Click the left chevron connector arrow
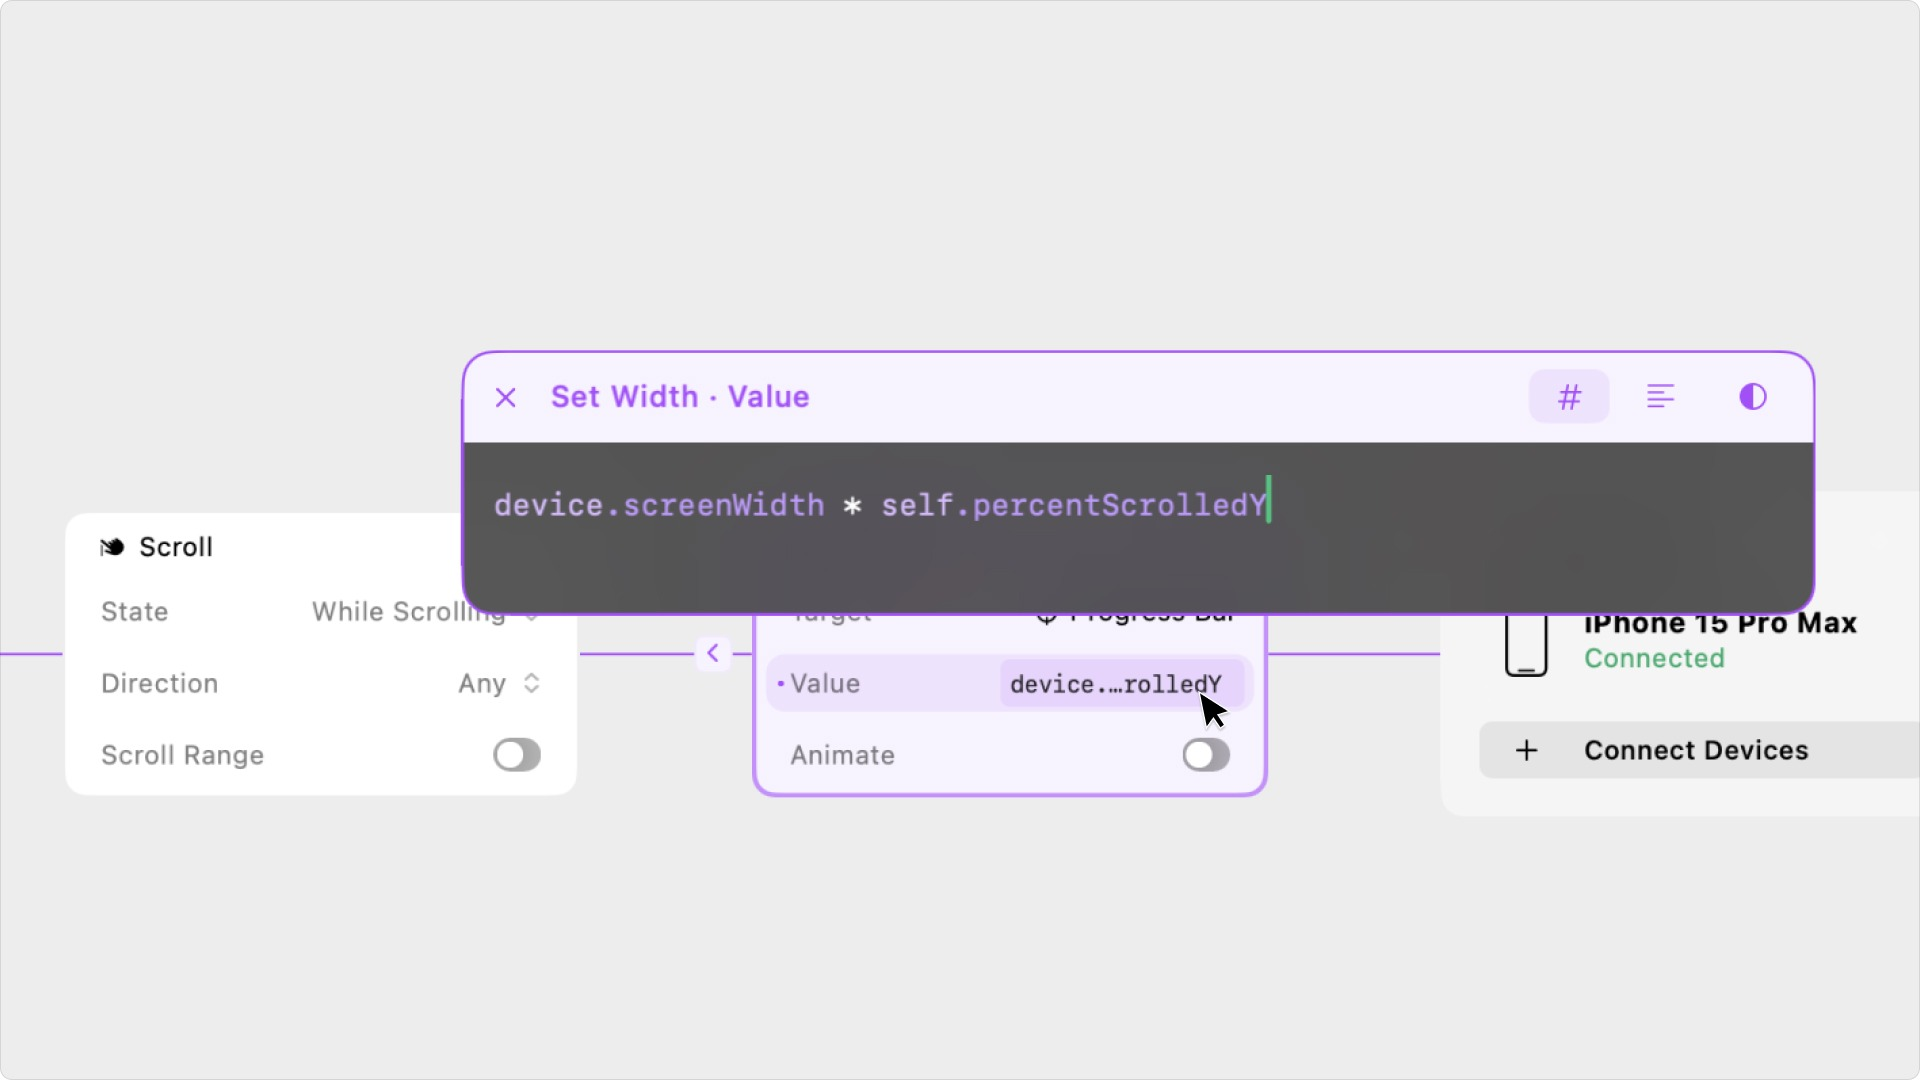This screenshot has height=1080, width=1920. (x=713, y=654)
